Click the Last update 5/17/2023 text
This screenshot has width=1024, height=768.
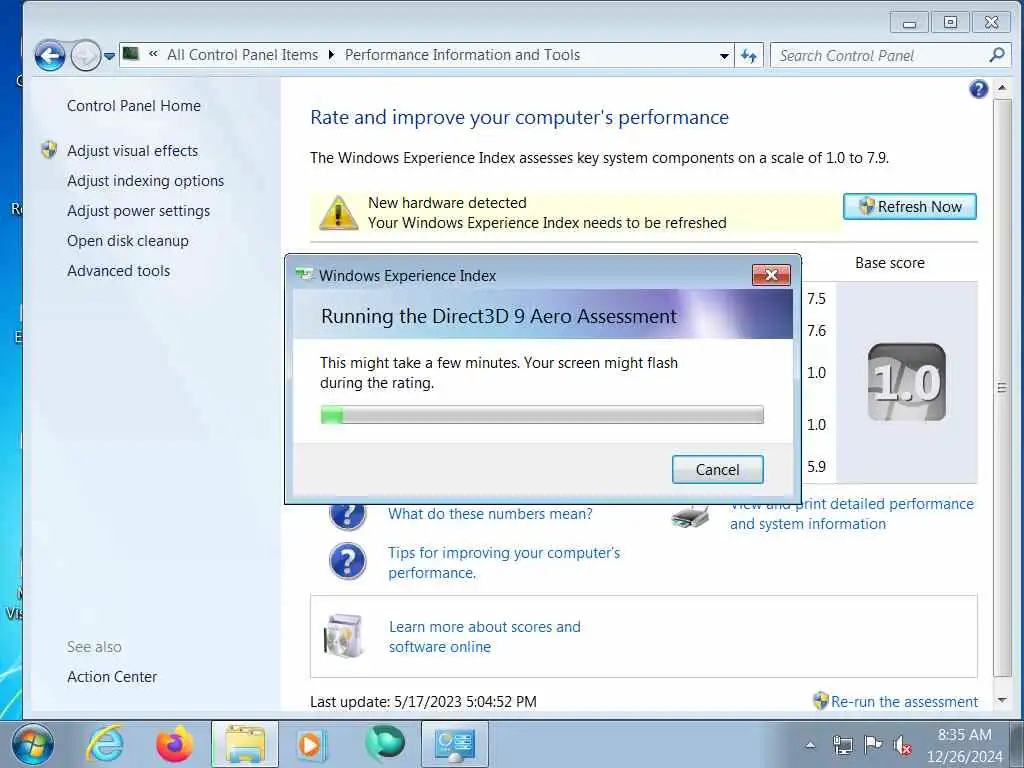pyautogui.click(x=423, y=701)
